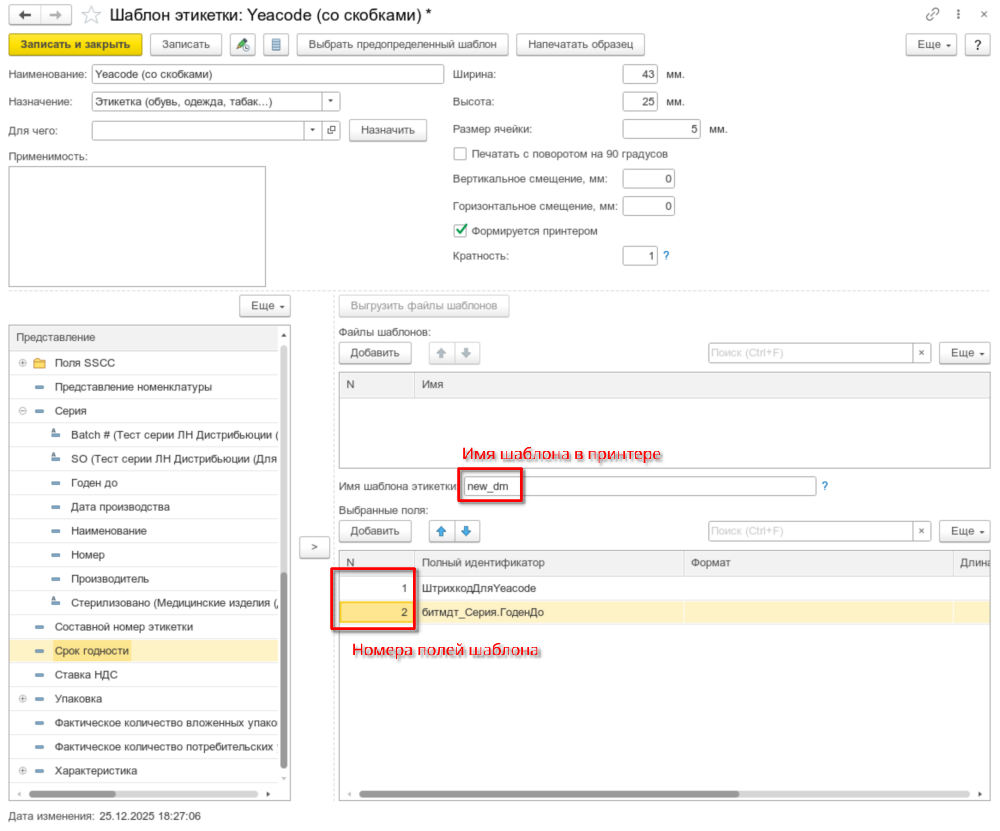This screenshot has width=1000, height=831.
Task: Open the Для чего field selection icon
Action: click(x=332, y=130)
